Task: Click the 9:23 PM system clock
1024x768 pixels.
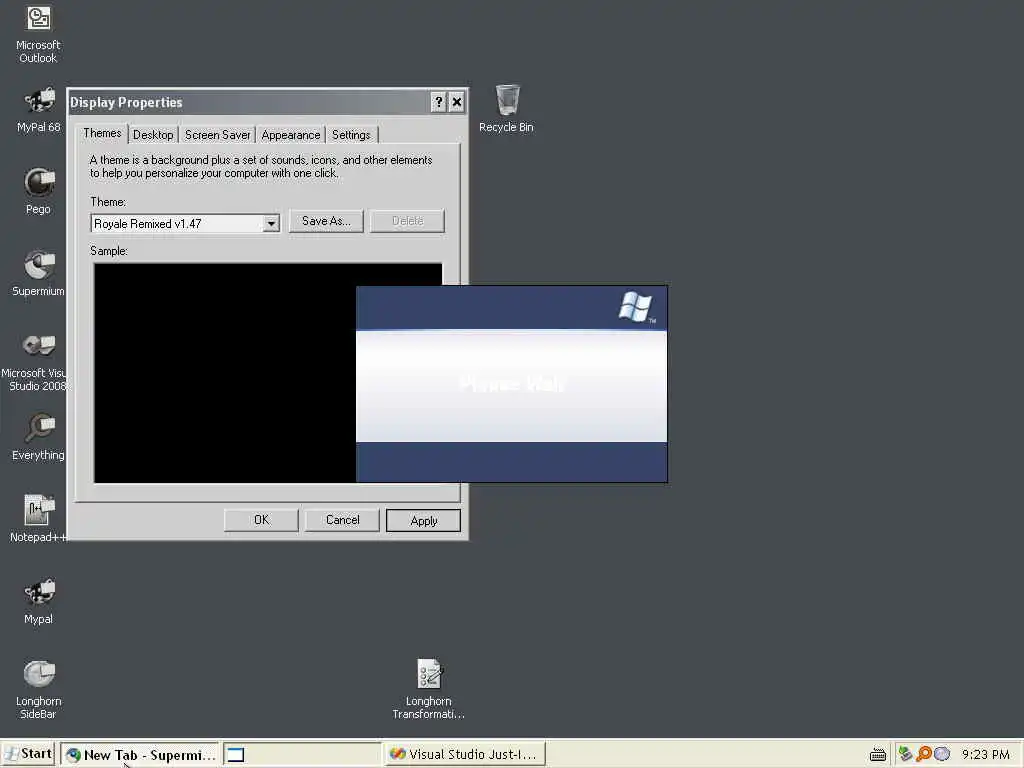Action: point(985,755)
